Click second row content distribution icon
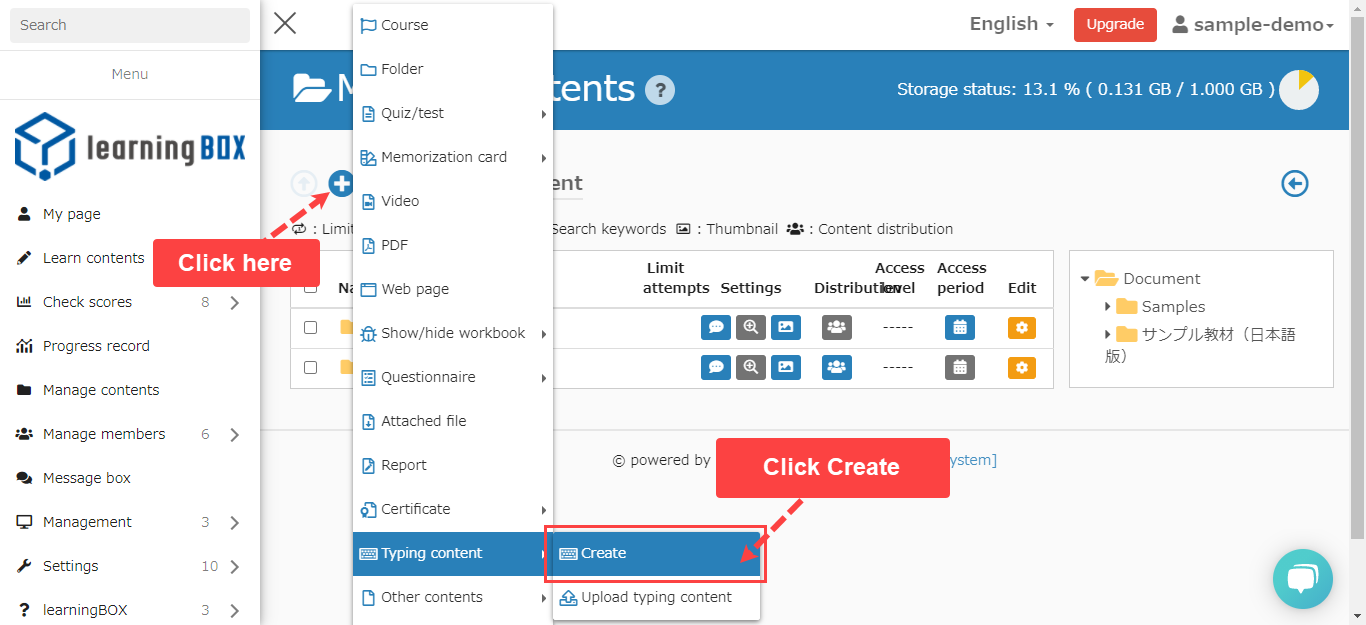Viewport: 1366px width, 625px height. pyautogui.click(x=836, y=367)
